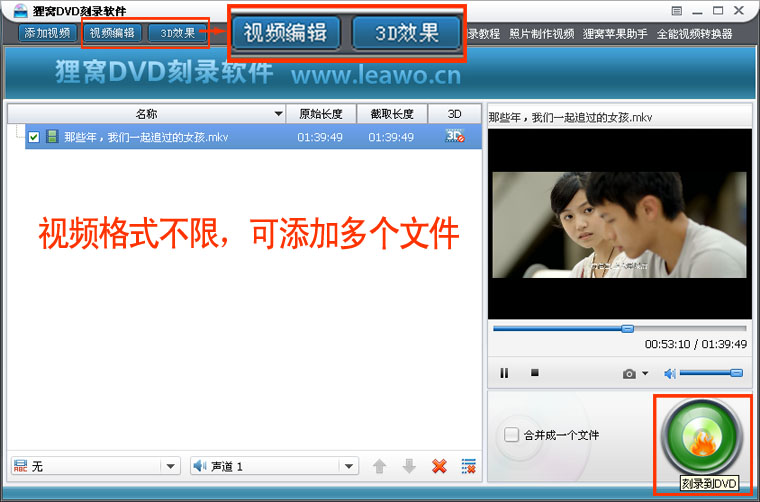The height and width of the screenshot is (502, 760).
Task: Click the time readout 00:53:10 / 01:39:49
Action: coord(696,344)
